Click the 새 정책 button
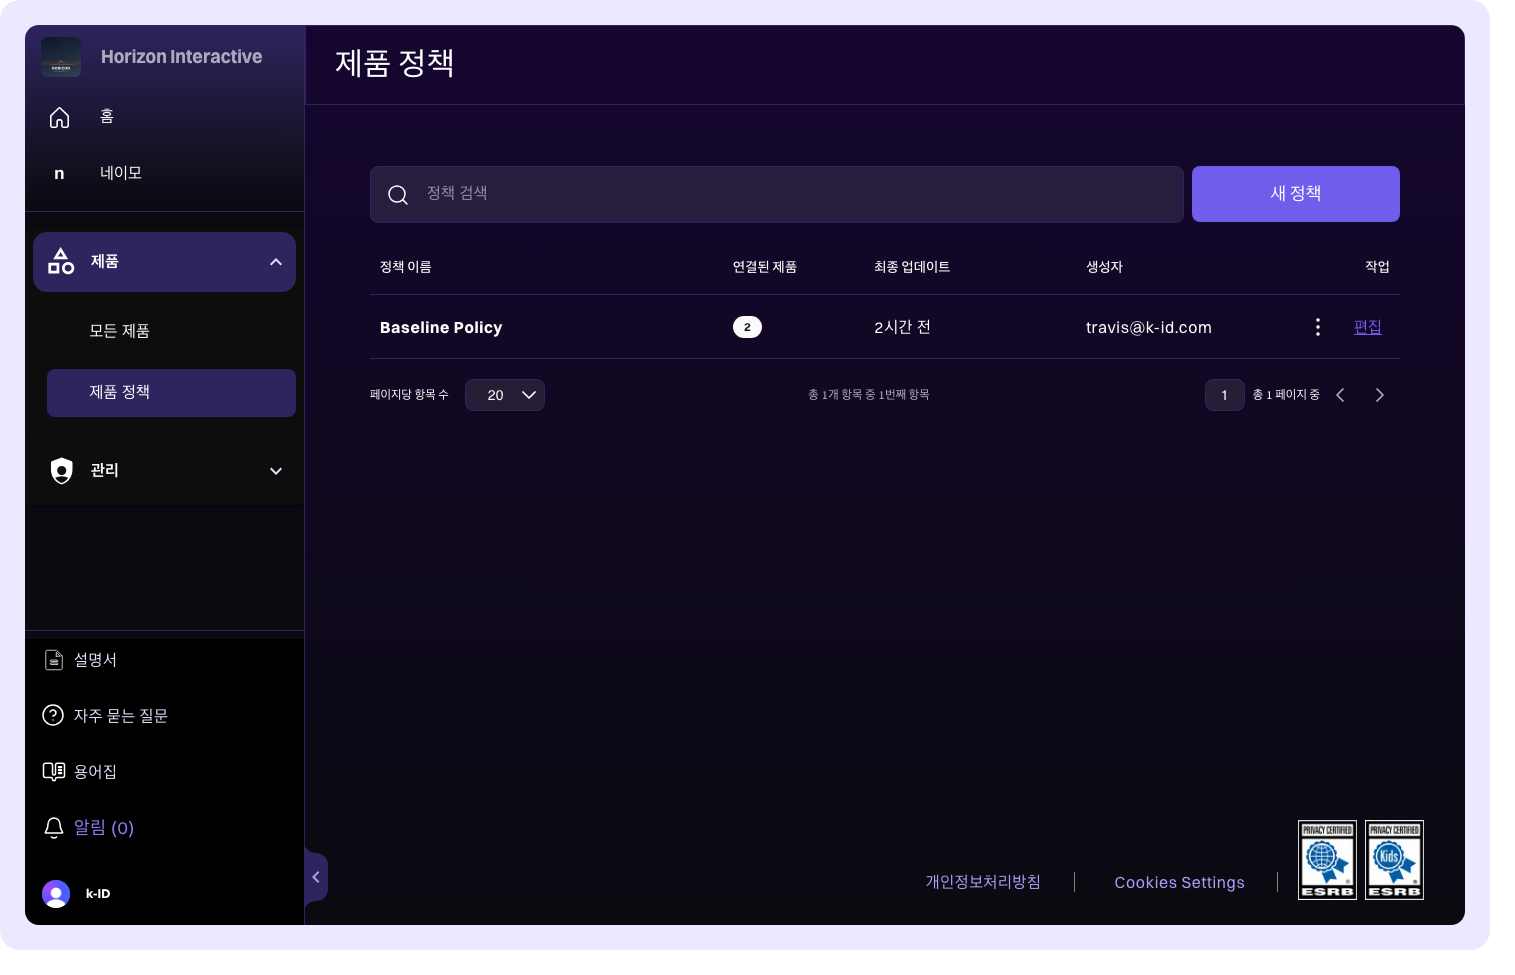 1296,194
